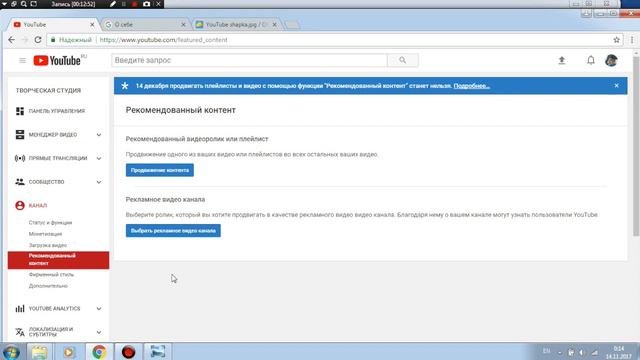
Task: Switch to the O себе browser tab
Action: pyautogui.click(x=146, y=24)
